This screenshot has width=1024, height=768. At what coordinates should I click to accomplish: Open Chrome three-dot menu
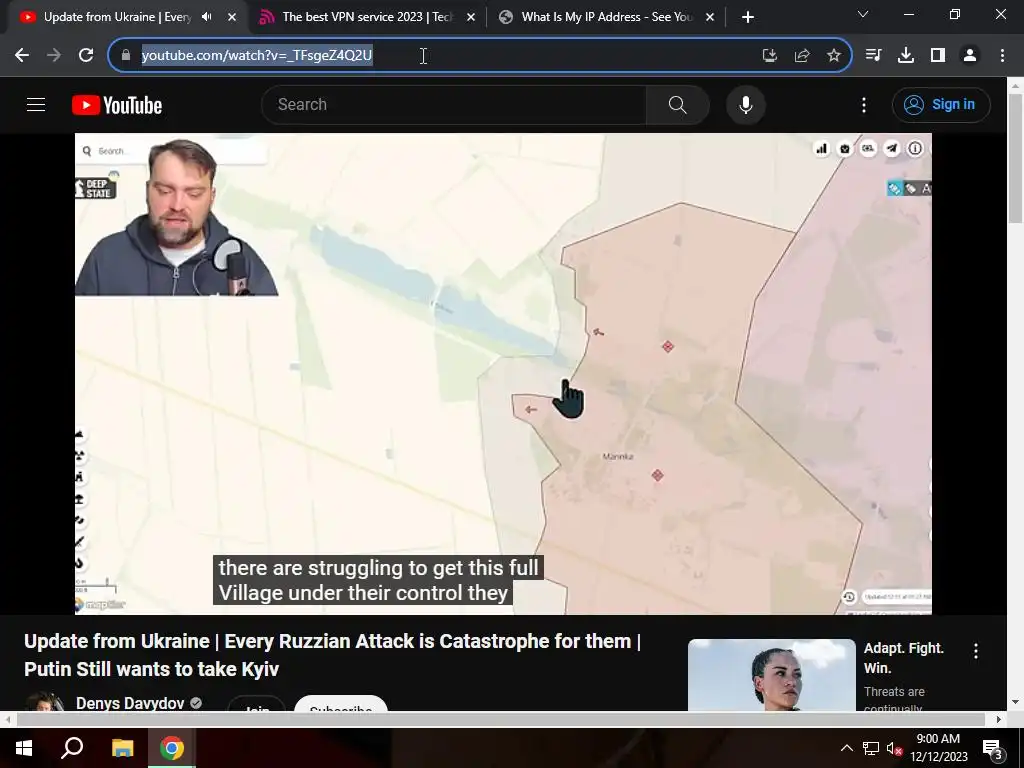tap(1002, 56)
